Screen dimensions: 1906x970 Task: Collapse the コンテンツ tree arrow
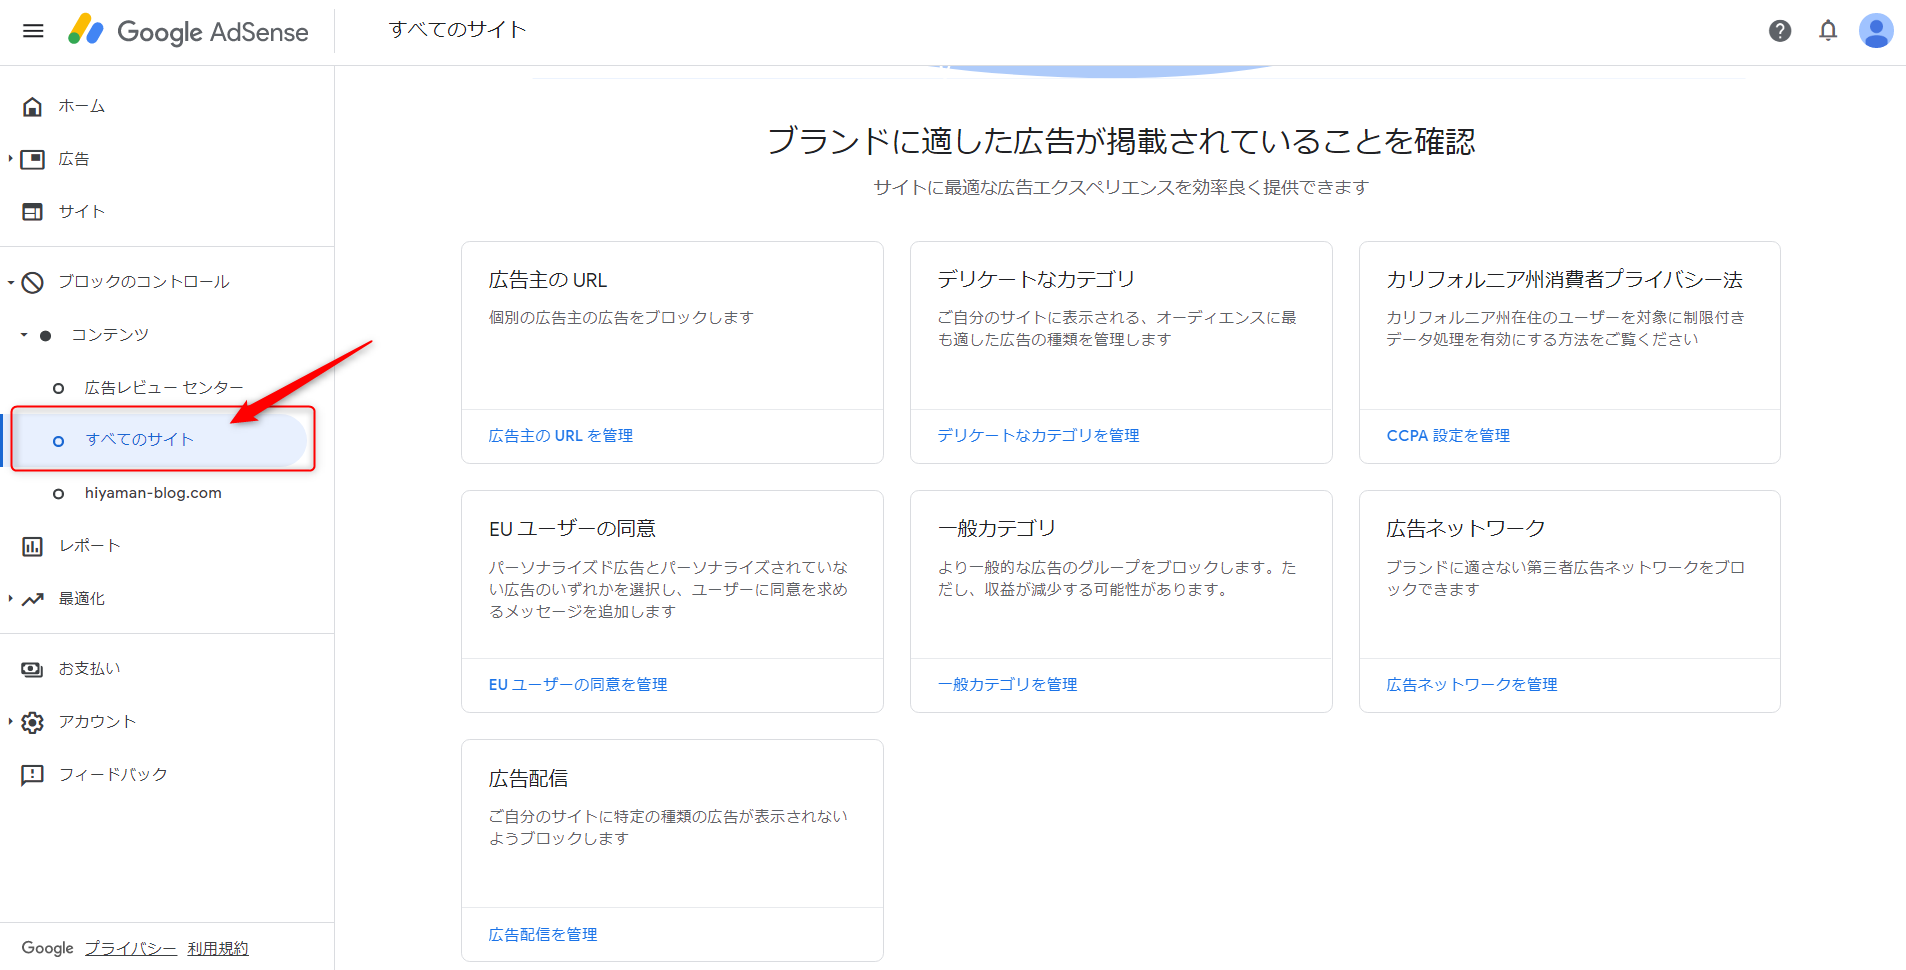24,335
